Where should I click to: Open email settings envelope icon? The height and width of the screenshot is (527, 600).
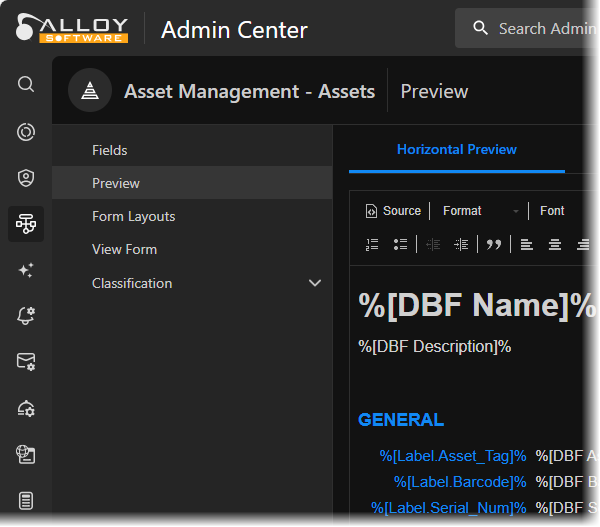tap(26, 362)
